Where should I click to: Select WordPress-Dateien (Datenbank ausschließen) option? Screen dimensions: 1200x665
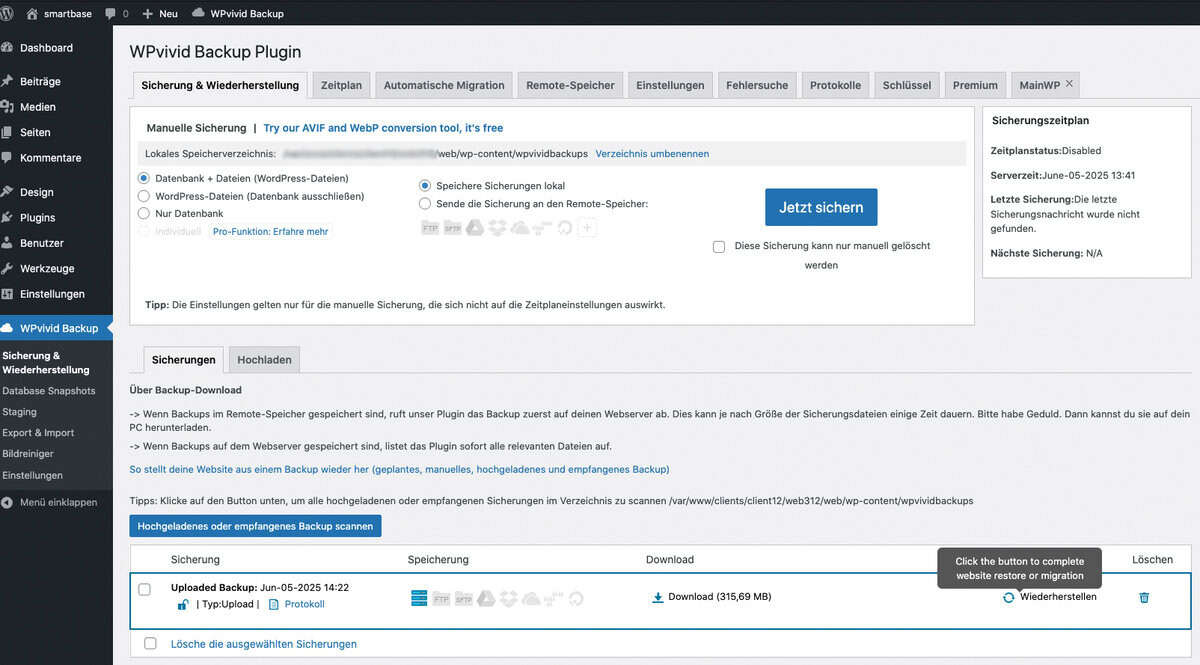pyautogui.click(x=144, y=196)
